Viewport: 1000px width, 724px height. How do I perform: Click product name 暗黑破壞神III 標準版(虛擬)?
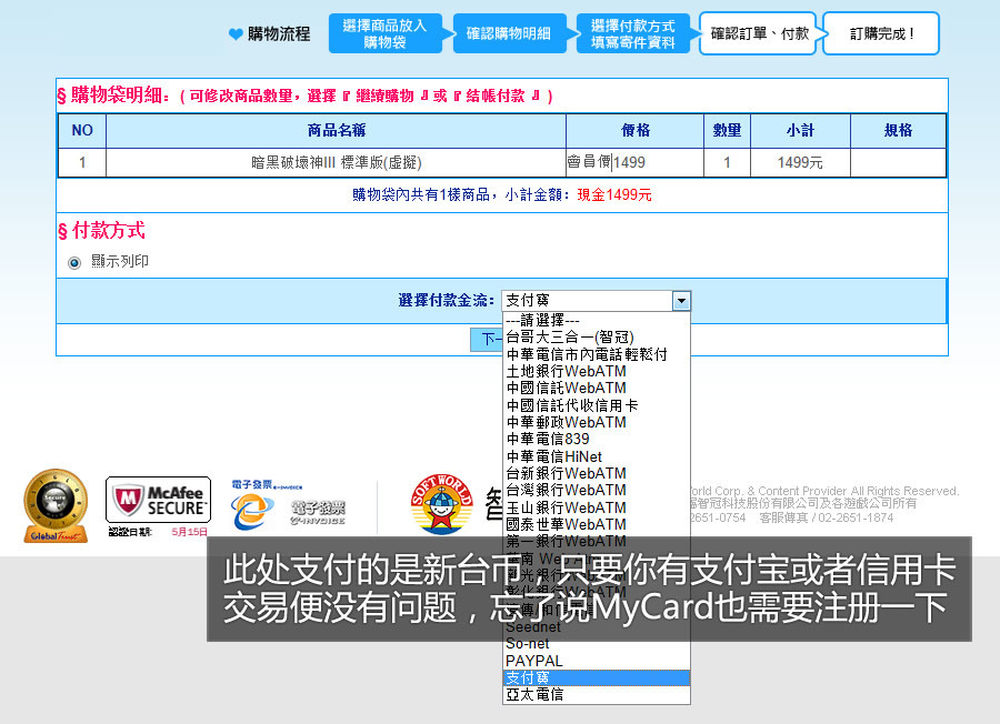[x=336, y=163]
